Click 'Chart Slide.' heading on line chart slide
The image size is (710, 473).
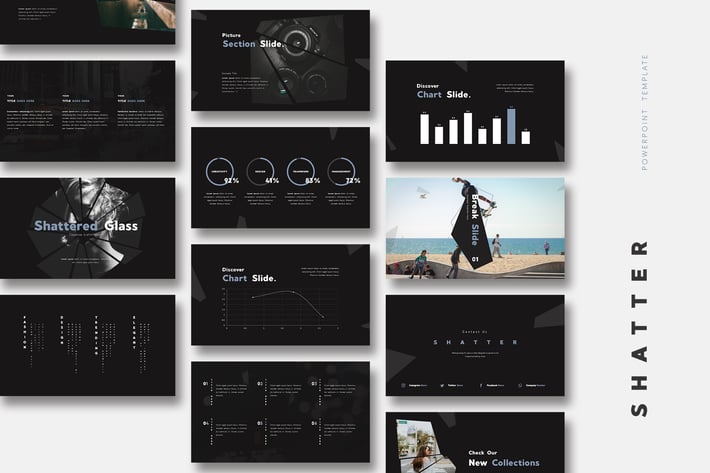(249, 278)
